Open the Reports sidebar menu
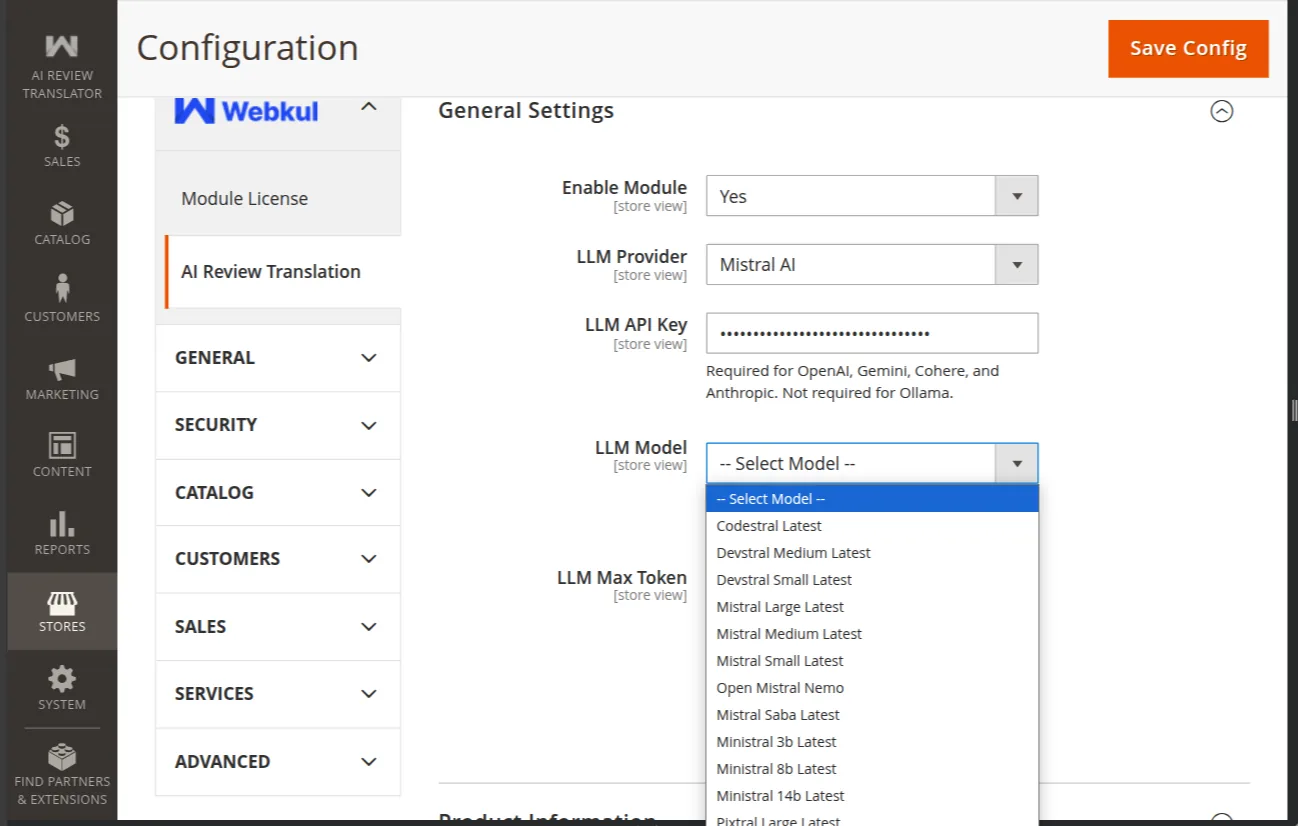This screenshot has width=1298, height=826. [x=62, y=533]
